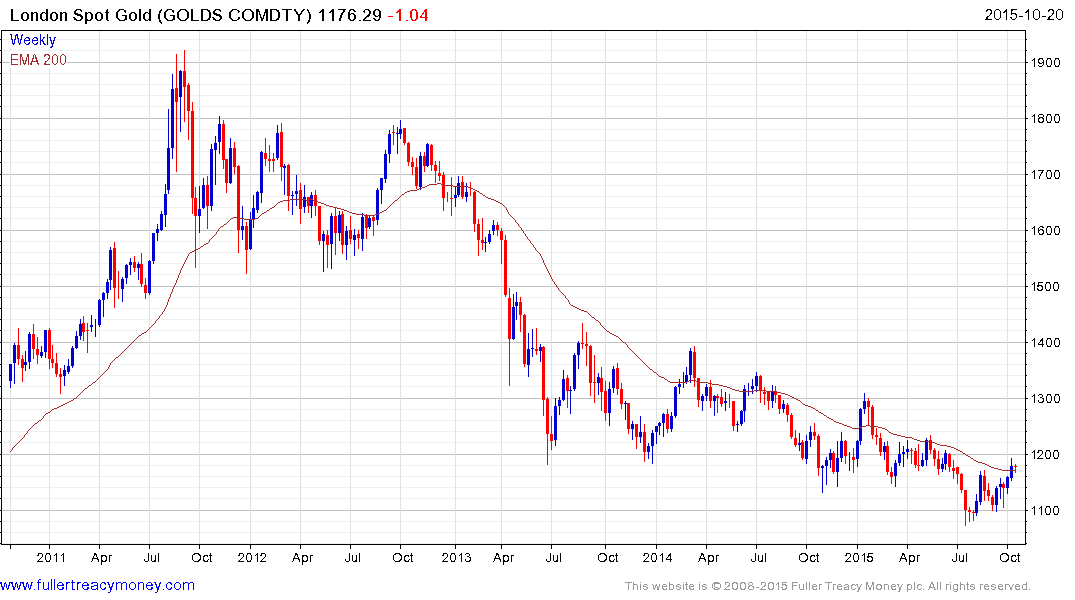Click the 'Weekly' interval label
1075x600 pixels.
(33, 40)
